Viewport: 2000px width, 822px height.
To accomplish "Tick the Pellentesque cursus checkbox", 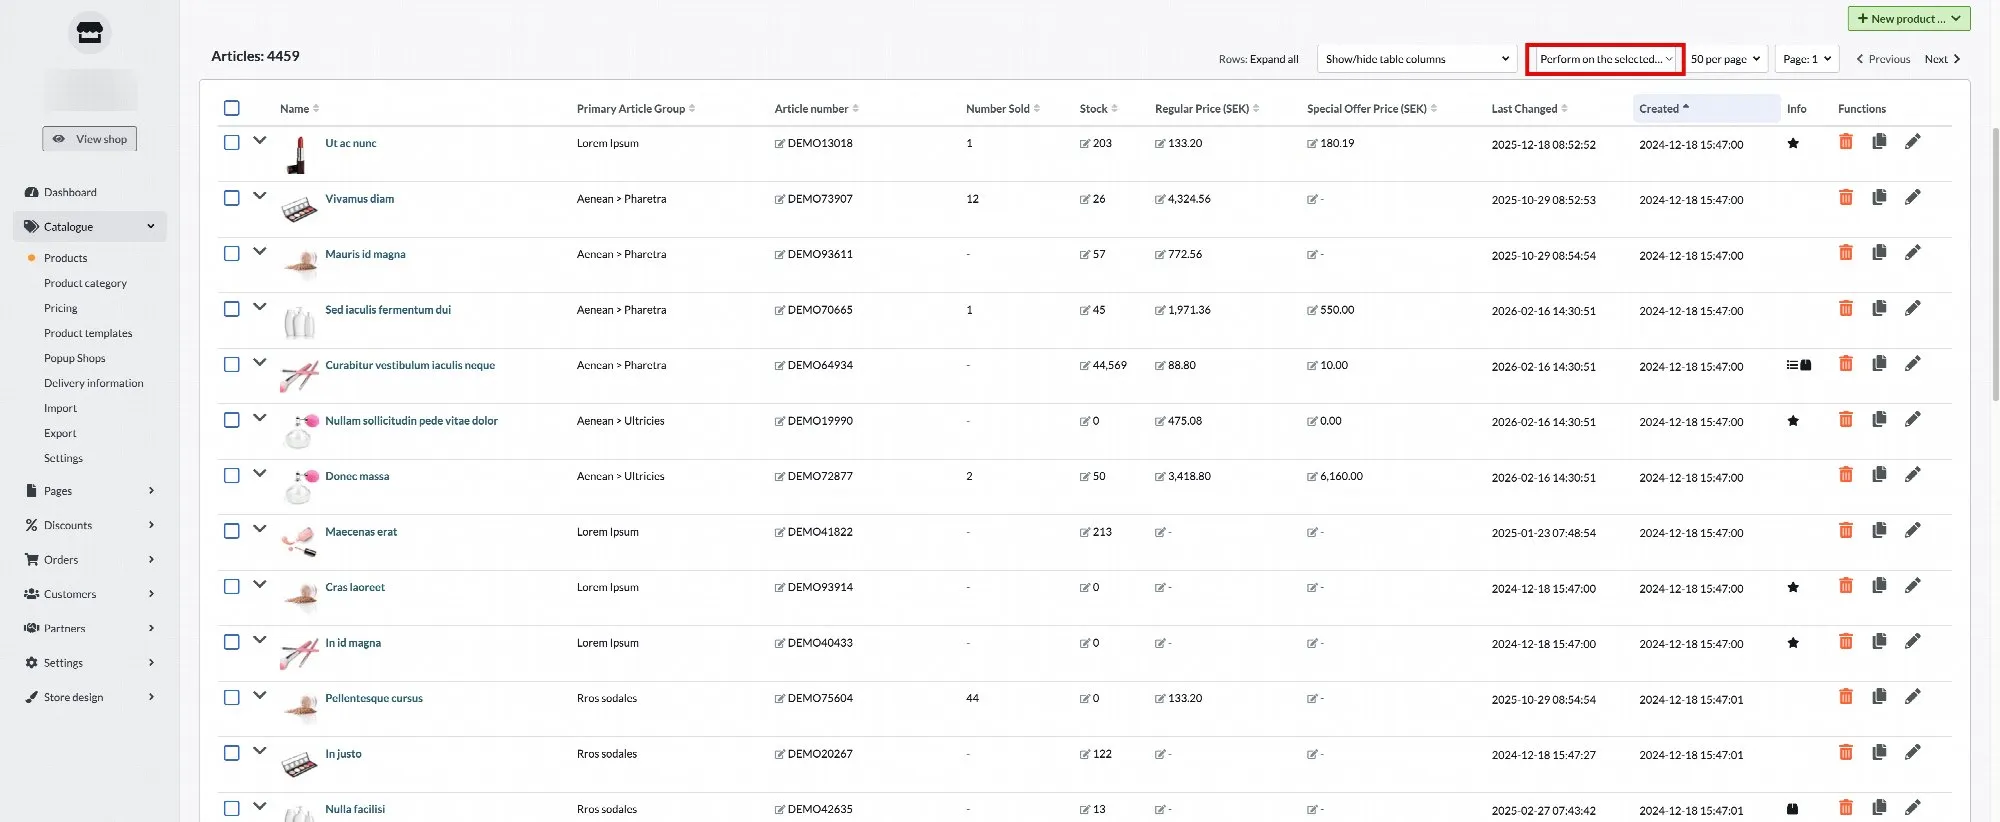I will pos(232,698).
